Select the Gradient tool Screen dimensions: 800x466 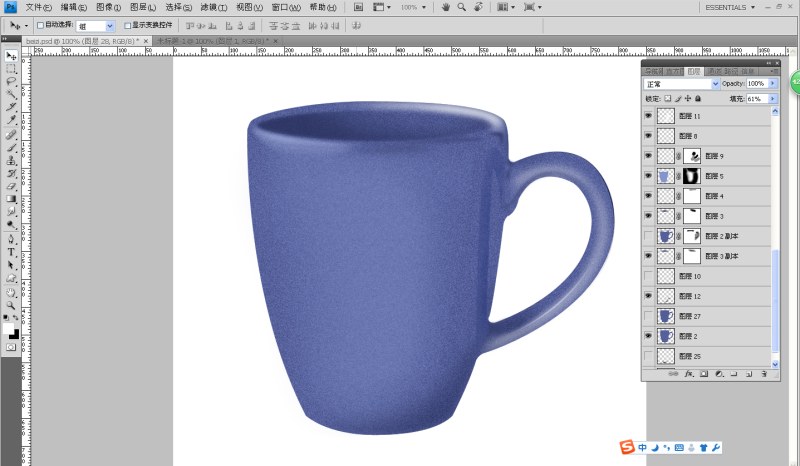pyautogui.click(x=11, y=199)
